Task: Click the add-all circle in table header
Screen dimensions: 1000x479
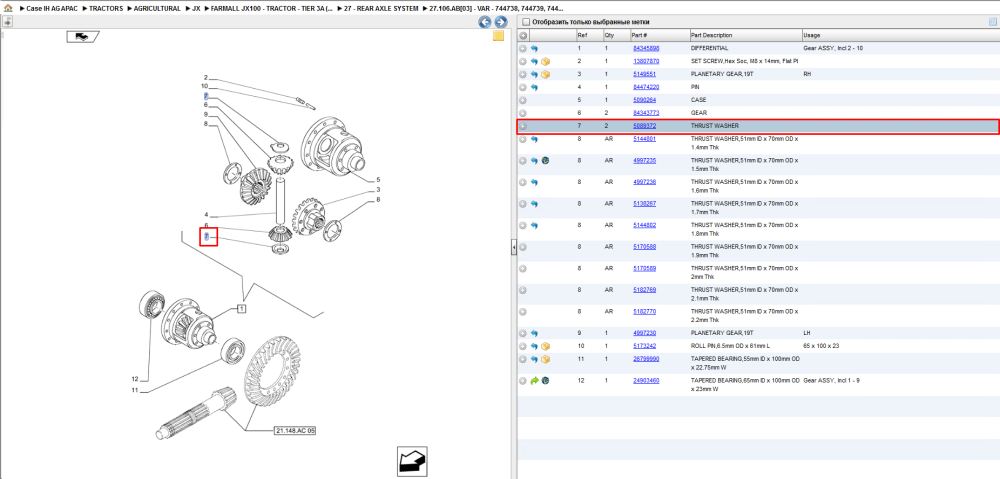Action: click(x=523, y=35)
